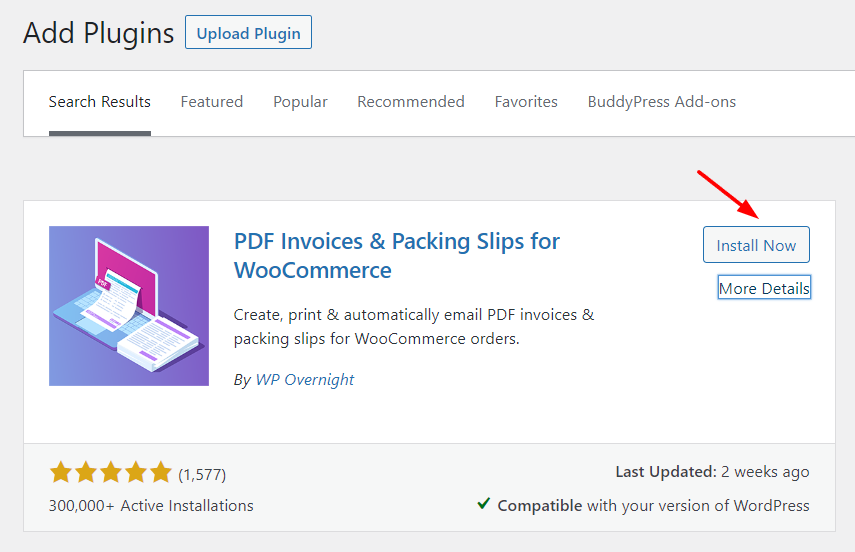Click the plugin description paragraph
855x552 pixels.
(414, 327)
